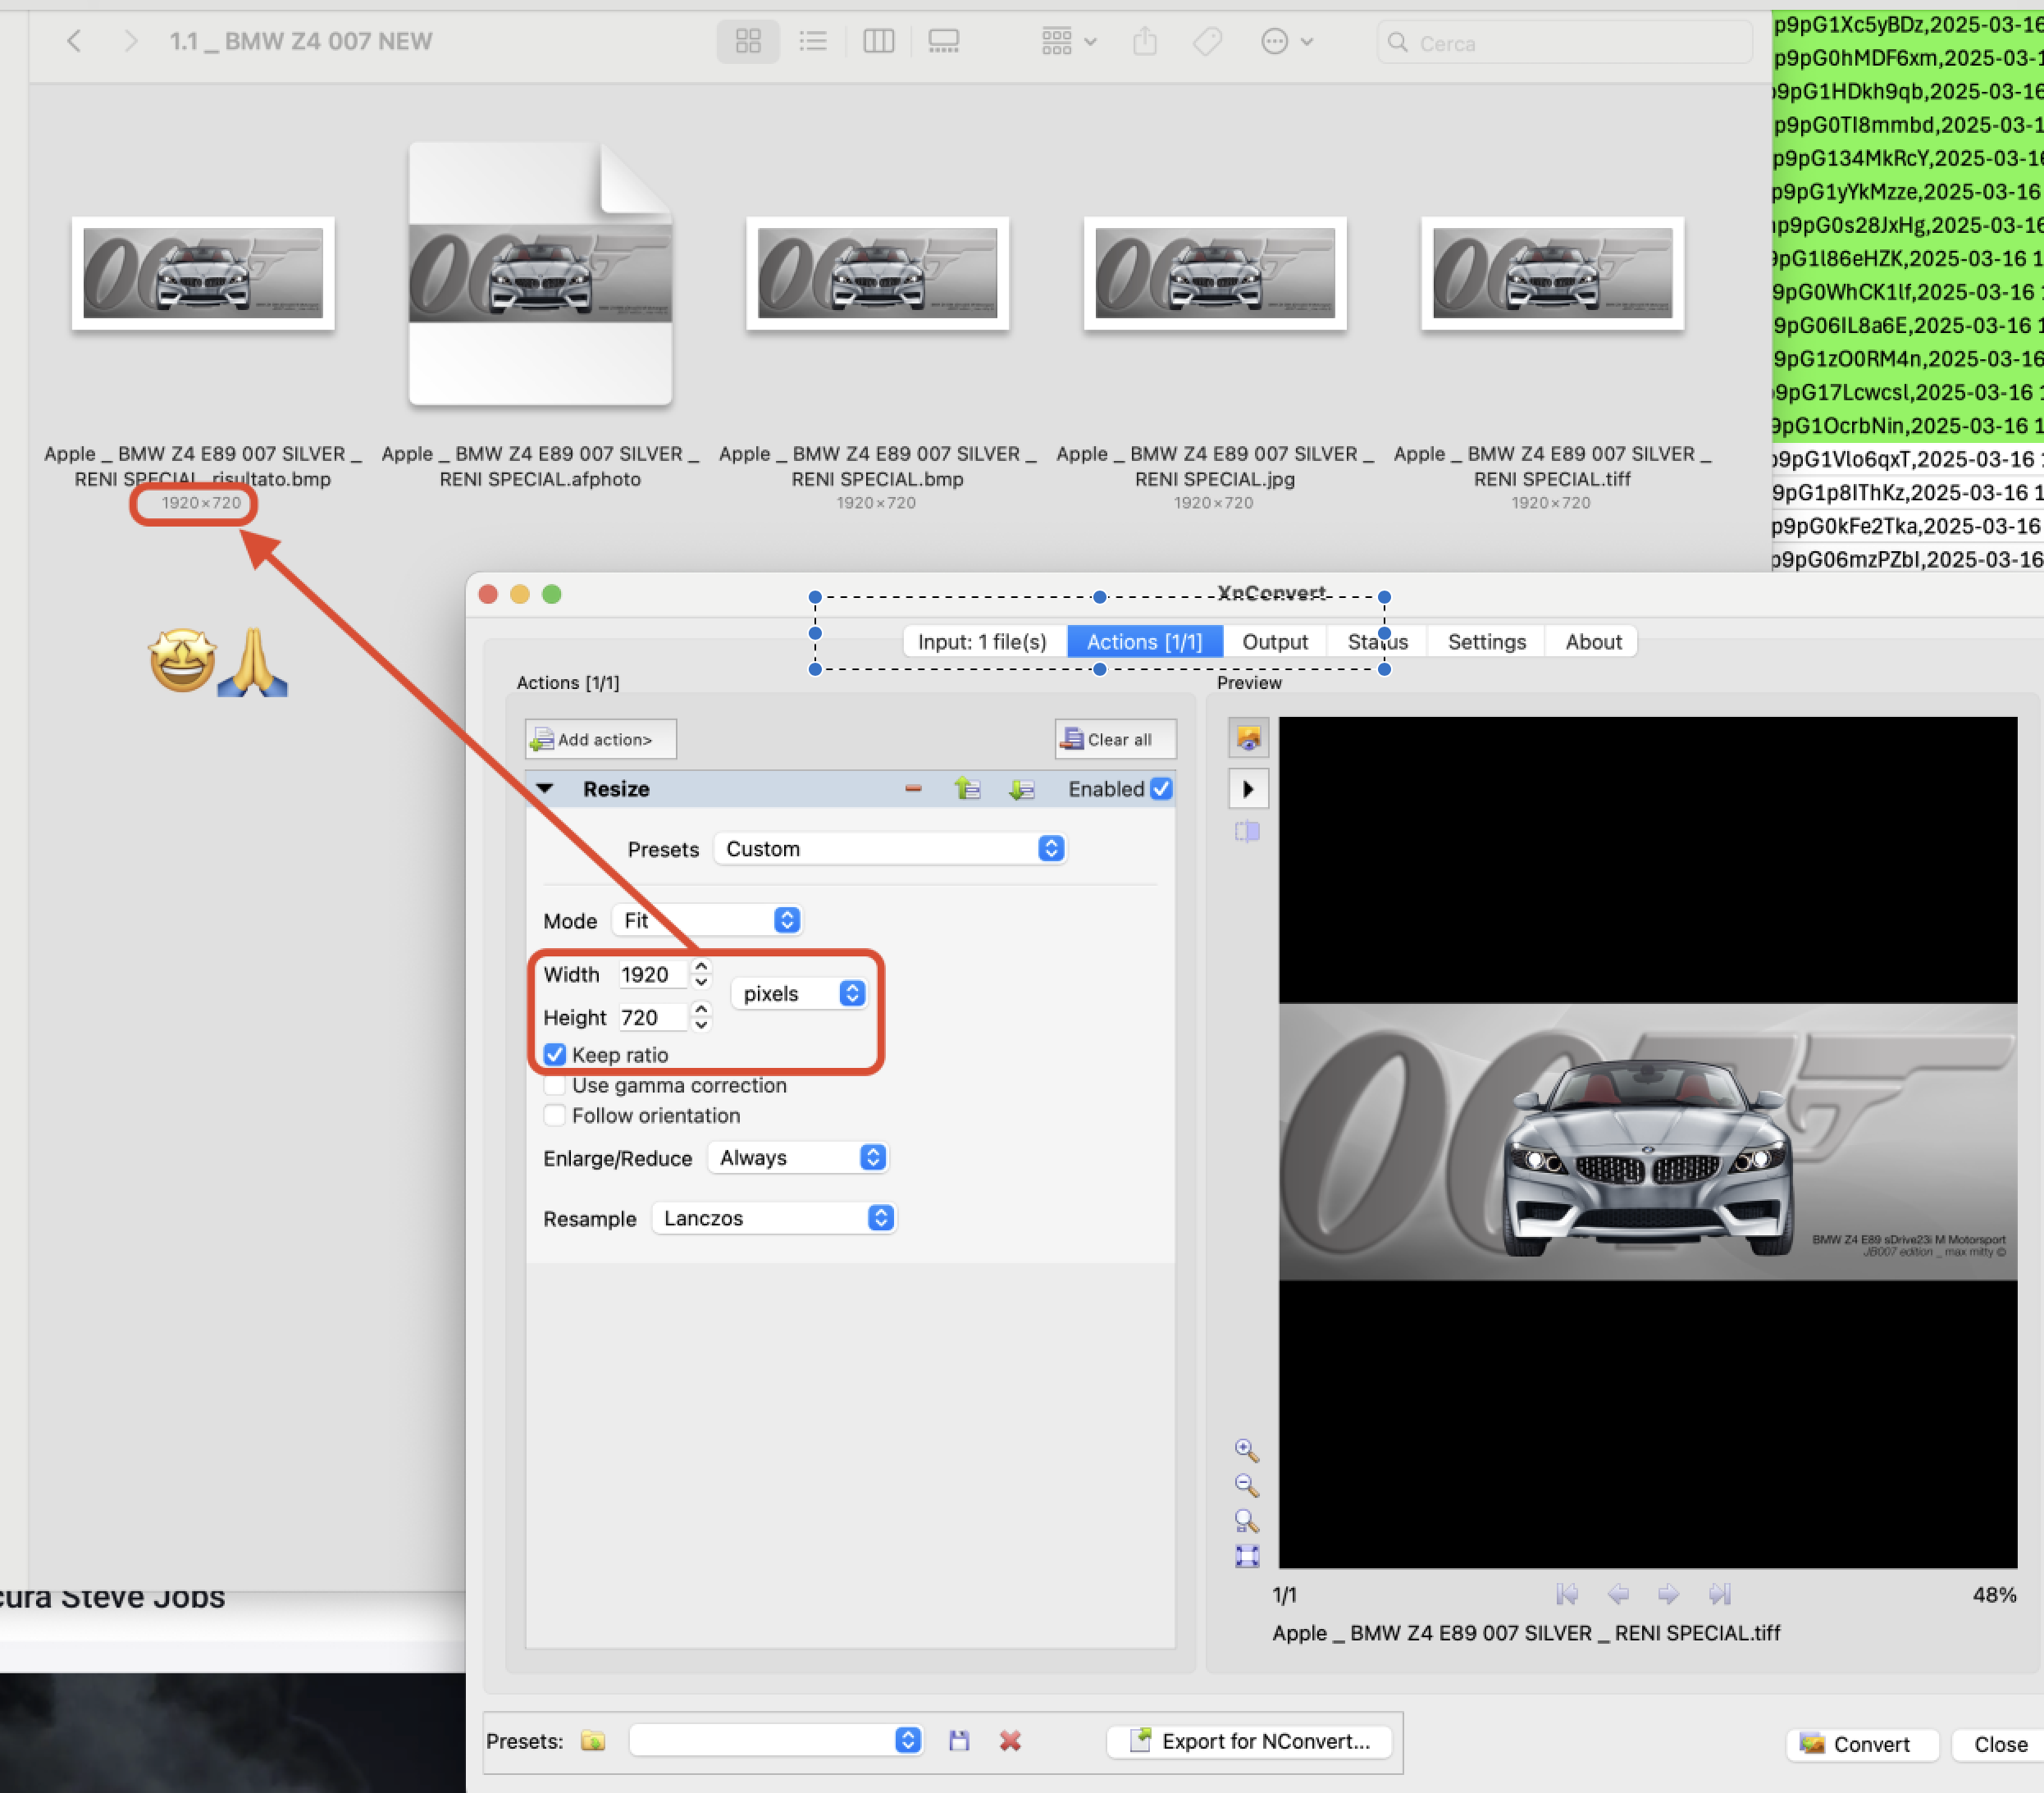The width and height of the screenshot is (2044, 1793).
Task: Decrease Width with down stepper arrow
Action: pos(701,982)
